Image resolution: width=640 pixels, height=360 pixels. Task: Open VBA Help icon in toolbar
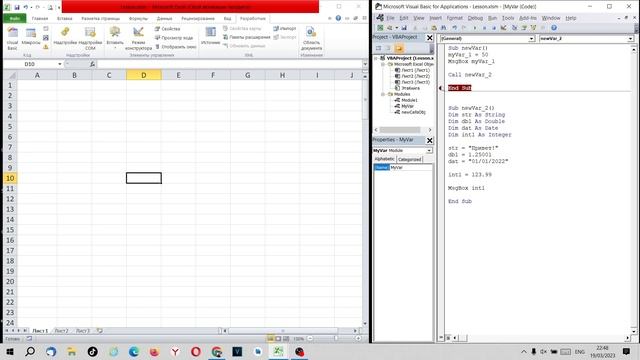coord(554,28)
